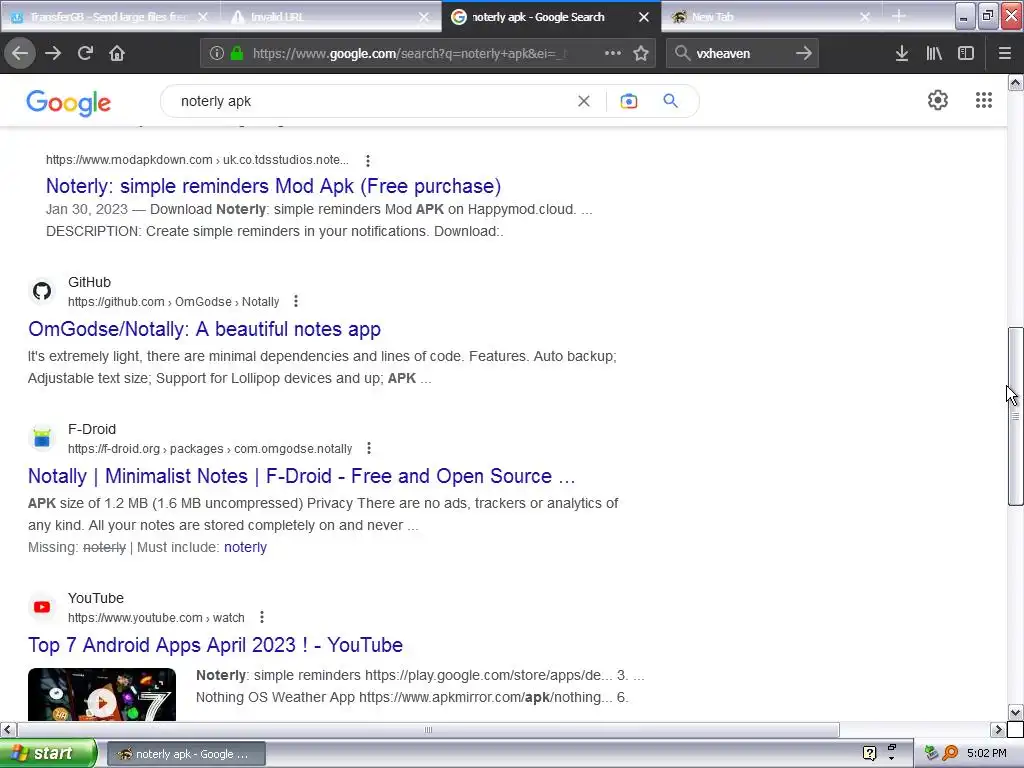Viewport: 1024px width, 768px height.
Task: Click the 'noterly' must include link
Action: (x=245, y=547)
